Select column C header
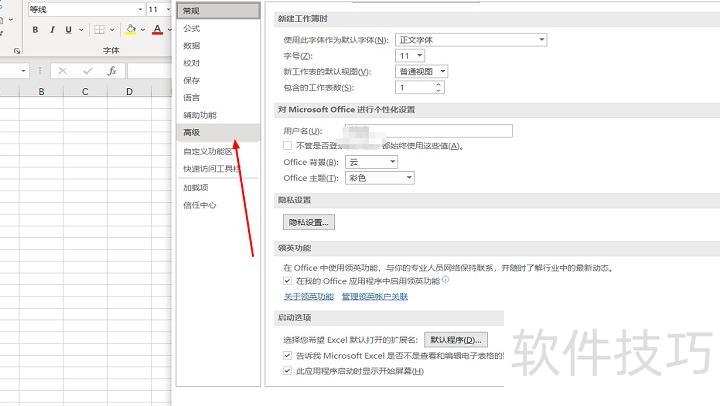 [x=85, y=91]
